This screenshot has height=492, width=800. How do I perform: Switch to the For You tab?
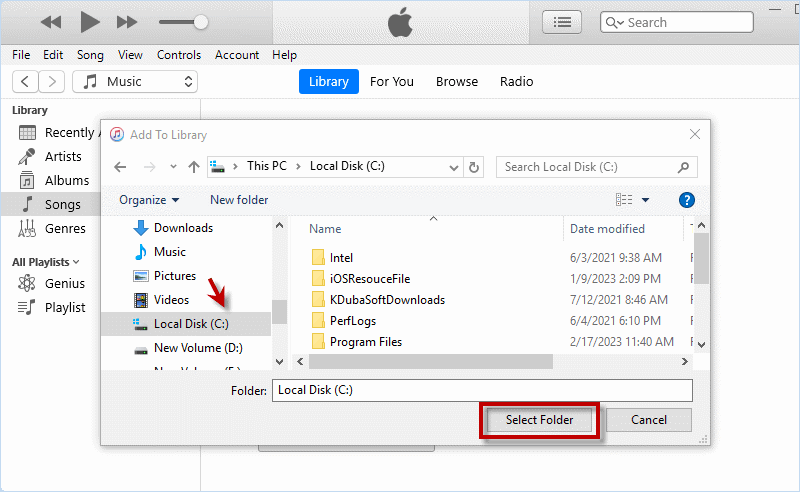click(x=392, y=82)
